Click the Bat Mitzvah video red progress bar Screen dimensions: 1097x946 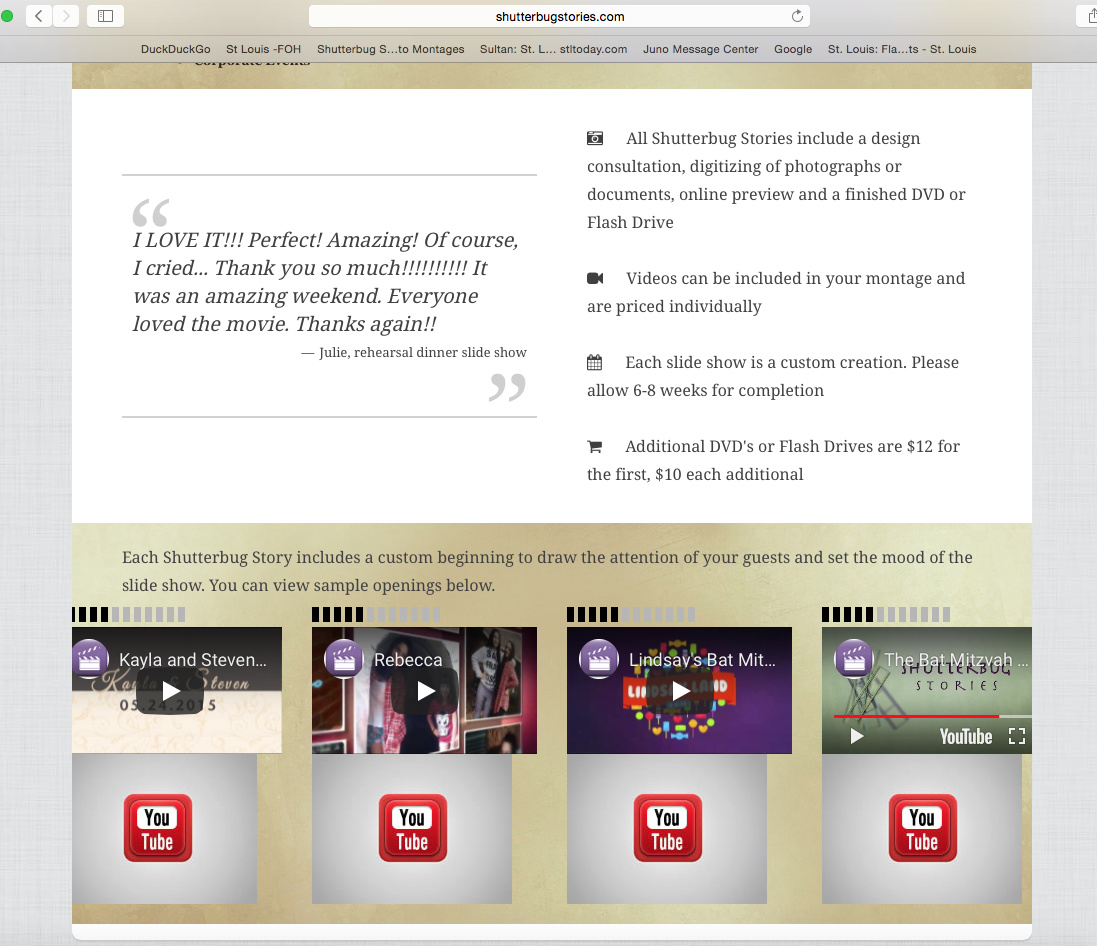coord(916,716)
